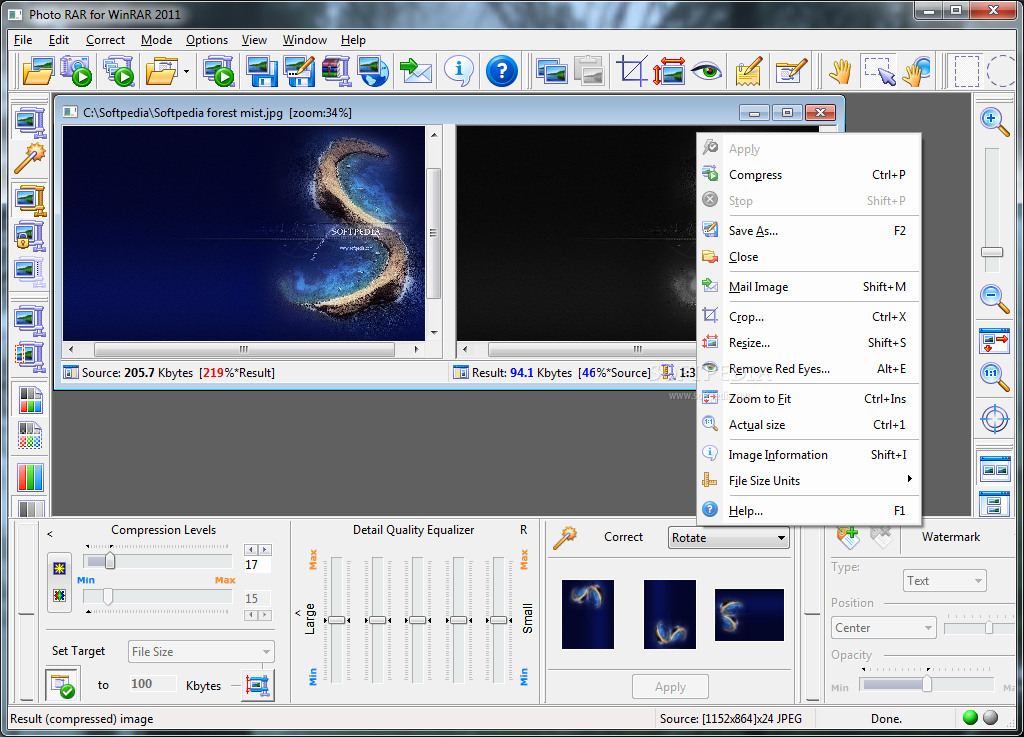Choose Compress from the context menu

(808, 175)
